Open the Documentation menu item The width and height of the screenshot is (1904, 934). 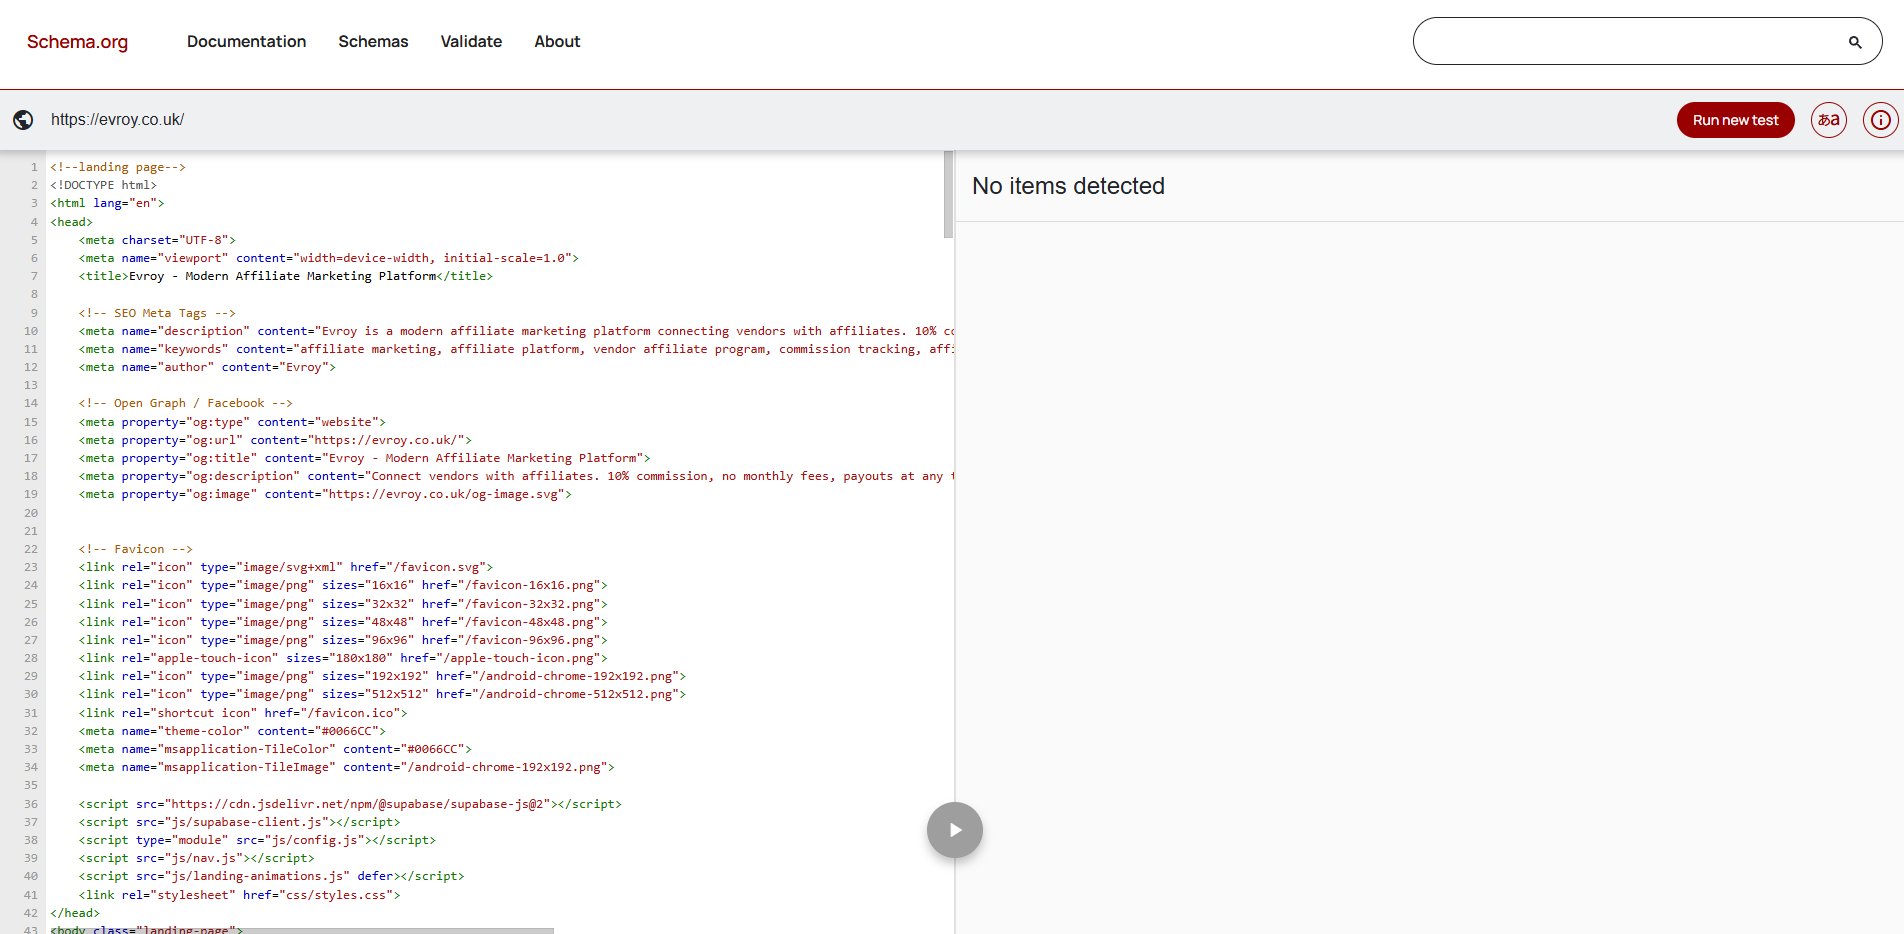point(246,41)
